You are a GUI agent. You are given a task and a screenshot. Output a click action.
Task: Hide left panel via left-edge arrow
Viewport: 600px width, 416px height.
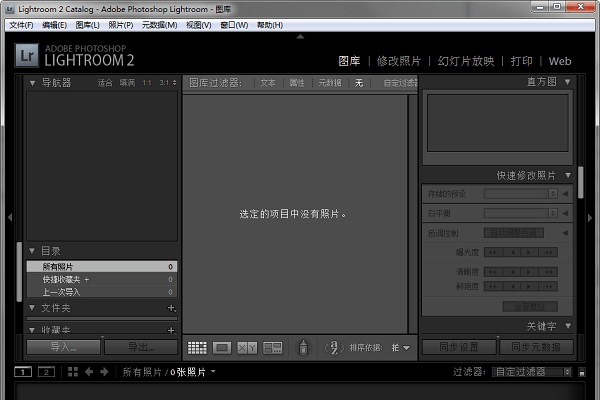pos(10,217)
